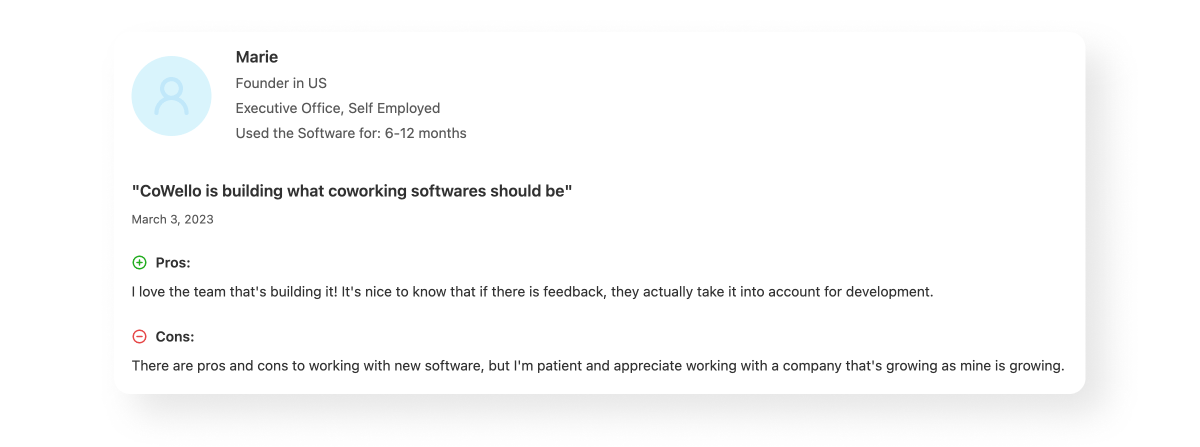The width and height of the screenshot is (1200, 447).
Task: Click the Executive Office text
Action: (x=287, y=108)
